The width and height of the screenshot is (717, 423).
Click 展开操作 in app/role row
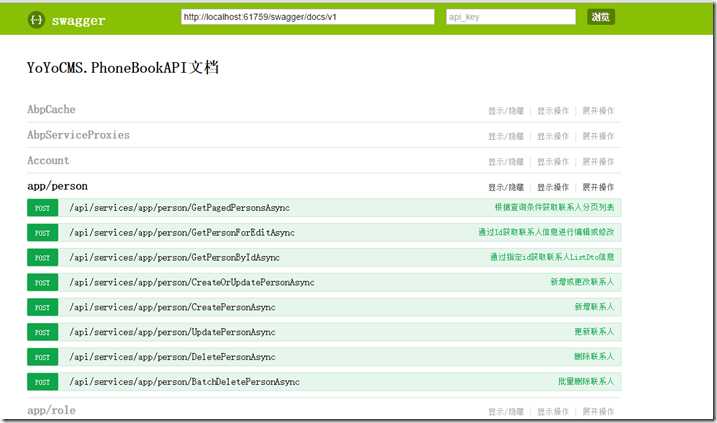598,412
